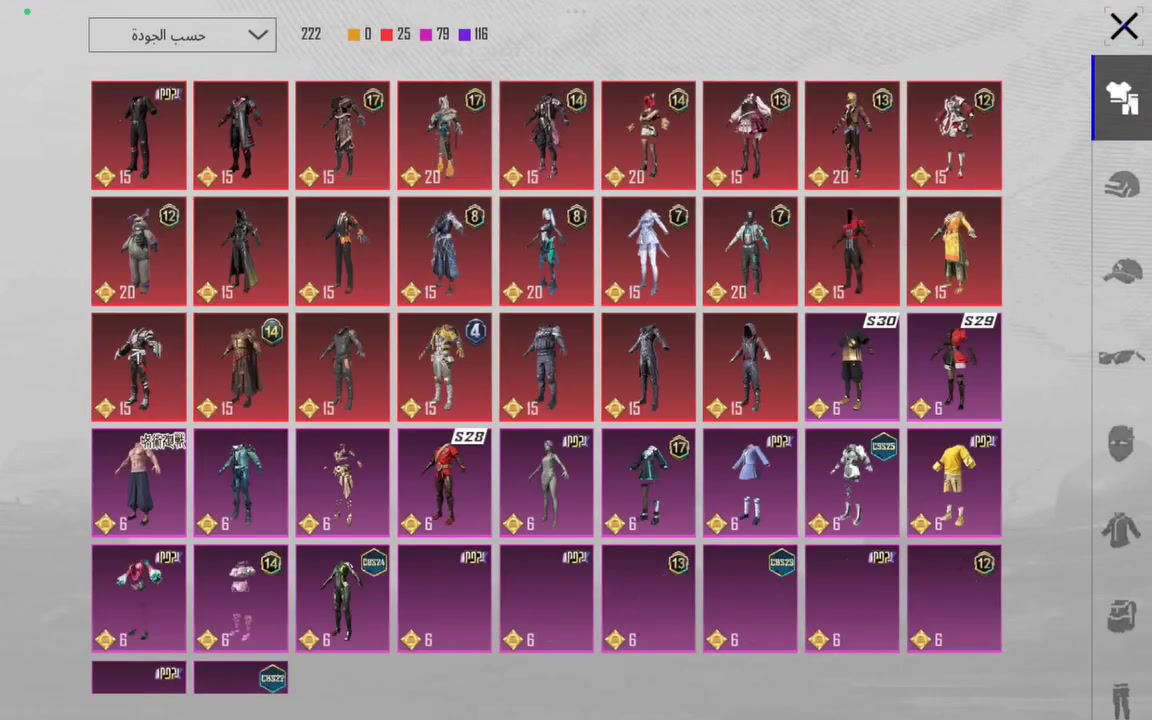1152x720 pixels.
Task: Select the white outfit with badge 7
Action: pos(648,251)
